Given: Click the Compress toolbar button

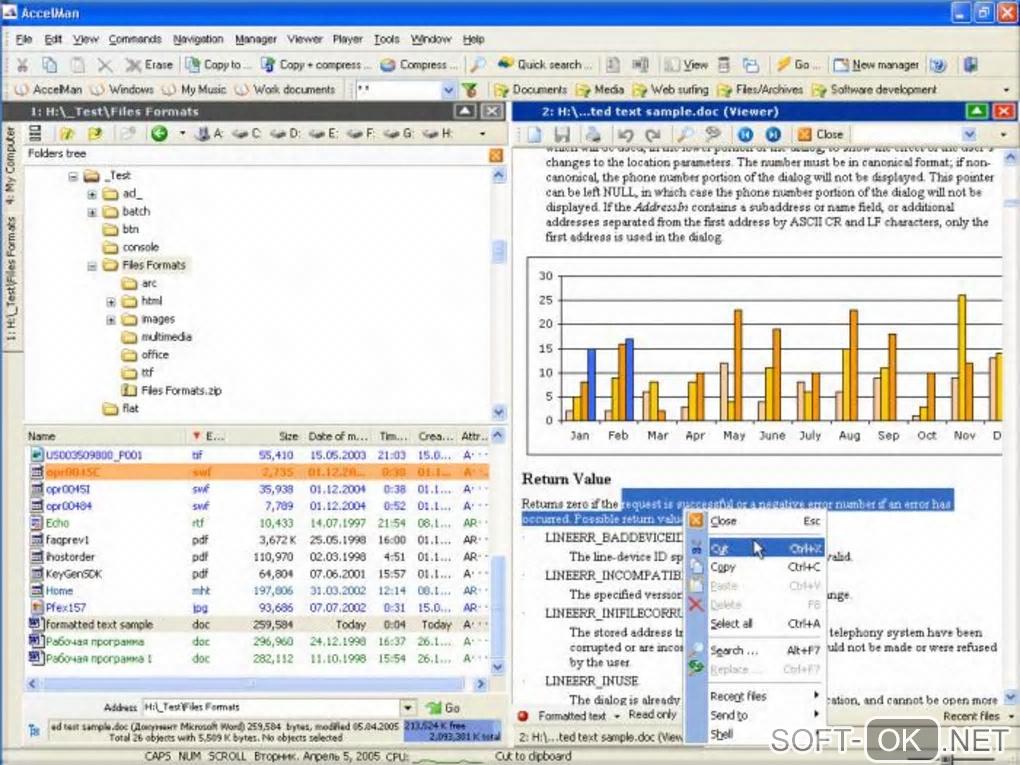Looking at the screenshot, I should [420, 64].
